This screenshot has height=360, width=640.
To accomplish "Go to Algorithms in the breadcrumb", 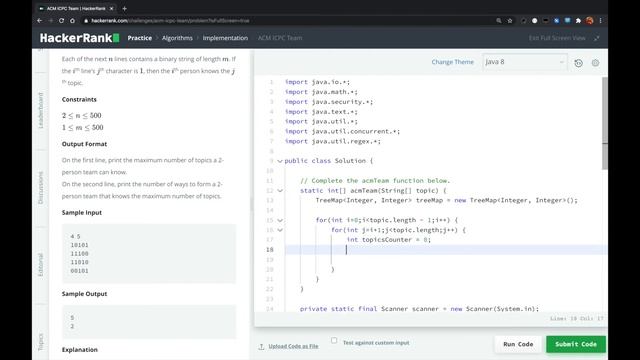I will point(177,38).
